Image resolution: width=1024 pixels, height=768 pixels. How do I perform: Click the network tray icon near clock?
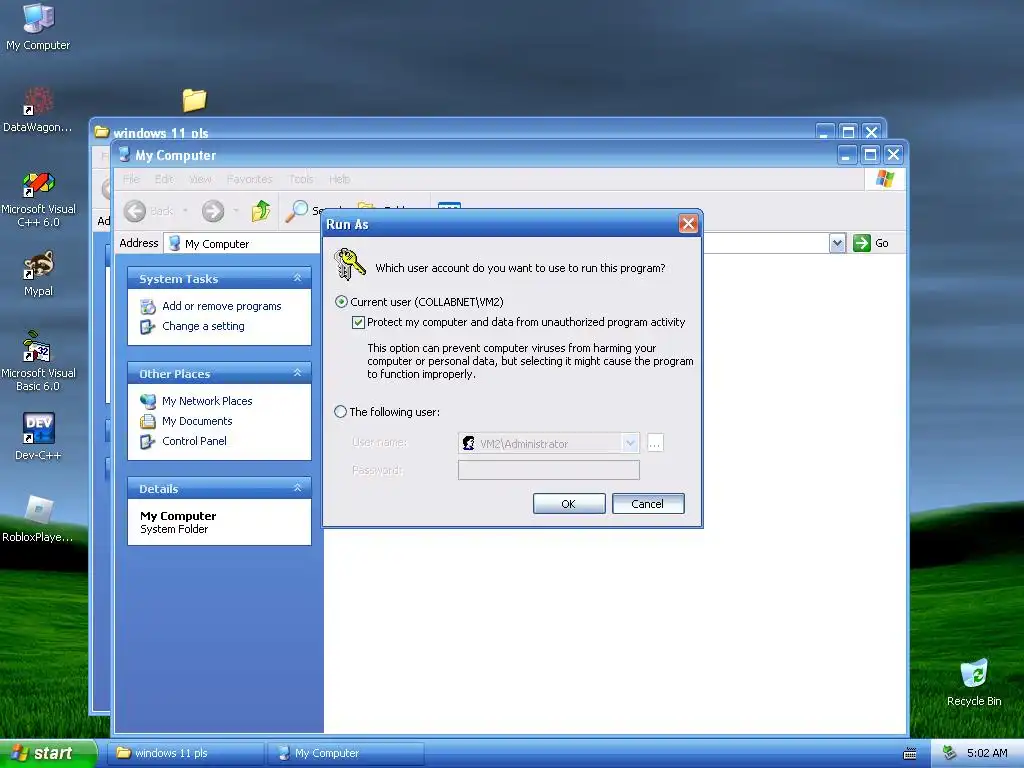point(949,753)
